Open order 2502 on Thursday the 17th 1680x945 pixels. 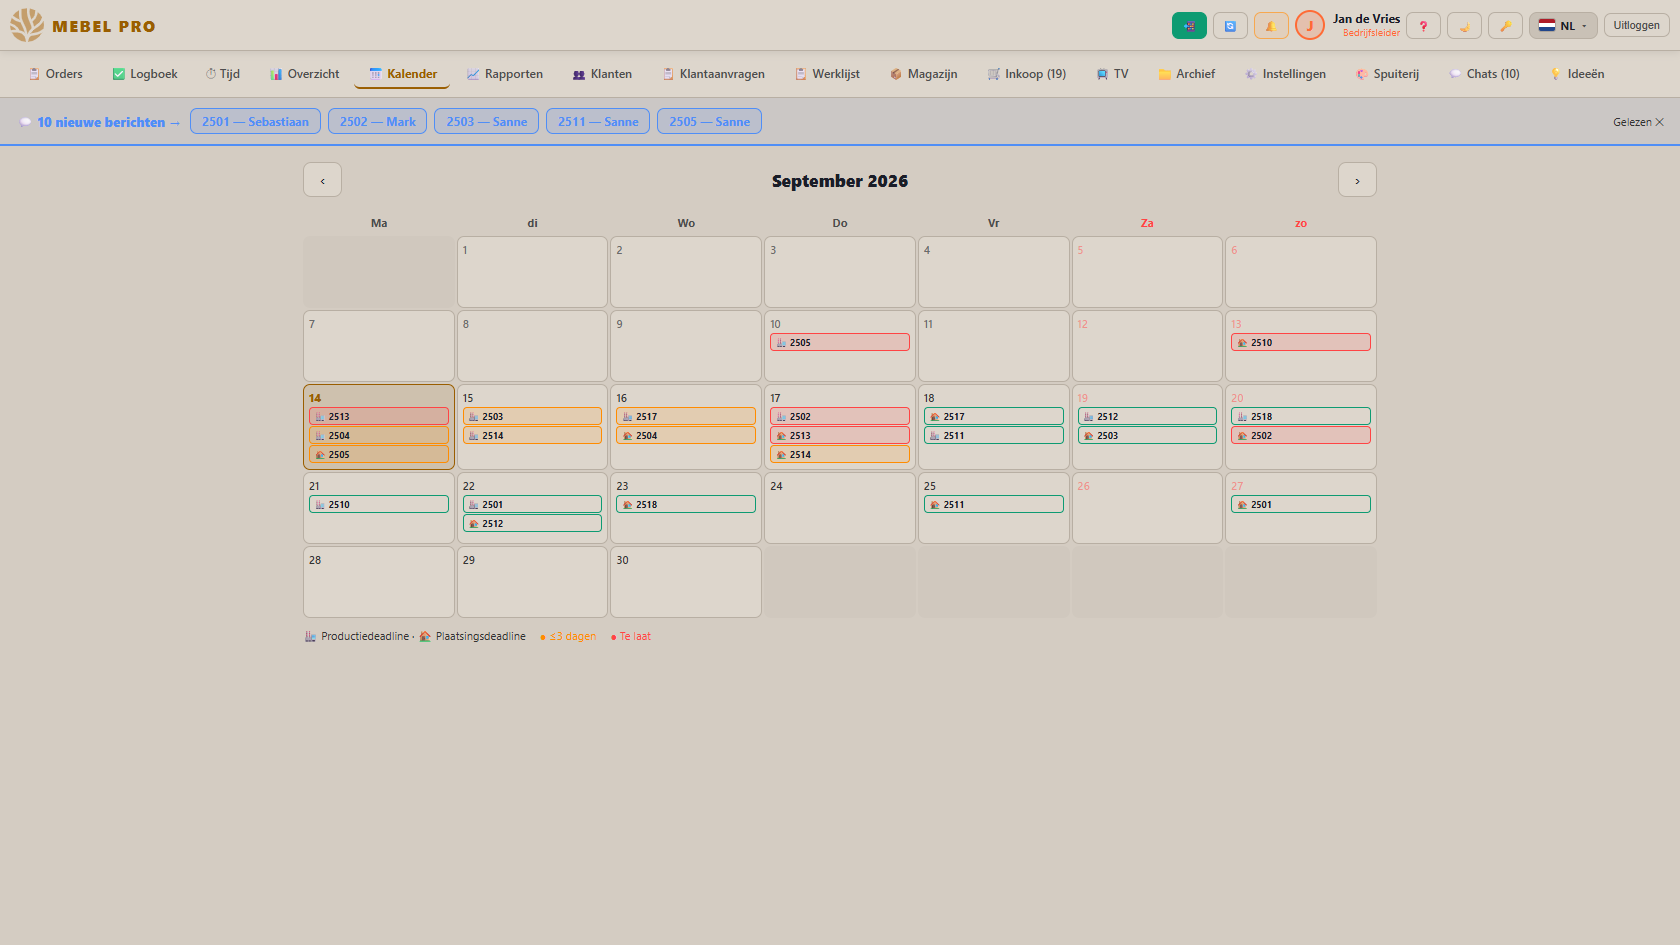[x=840, y=416]
